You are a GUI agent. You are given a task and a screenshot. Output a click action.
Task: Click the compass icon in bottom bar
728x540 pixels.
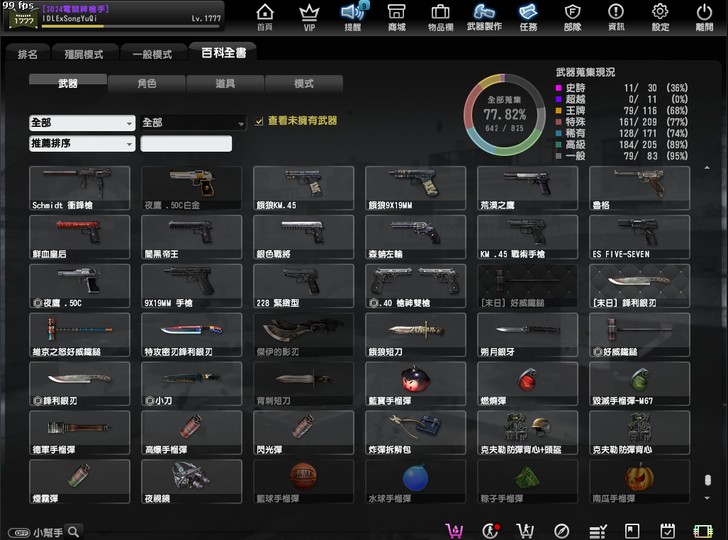pos(562,531)
